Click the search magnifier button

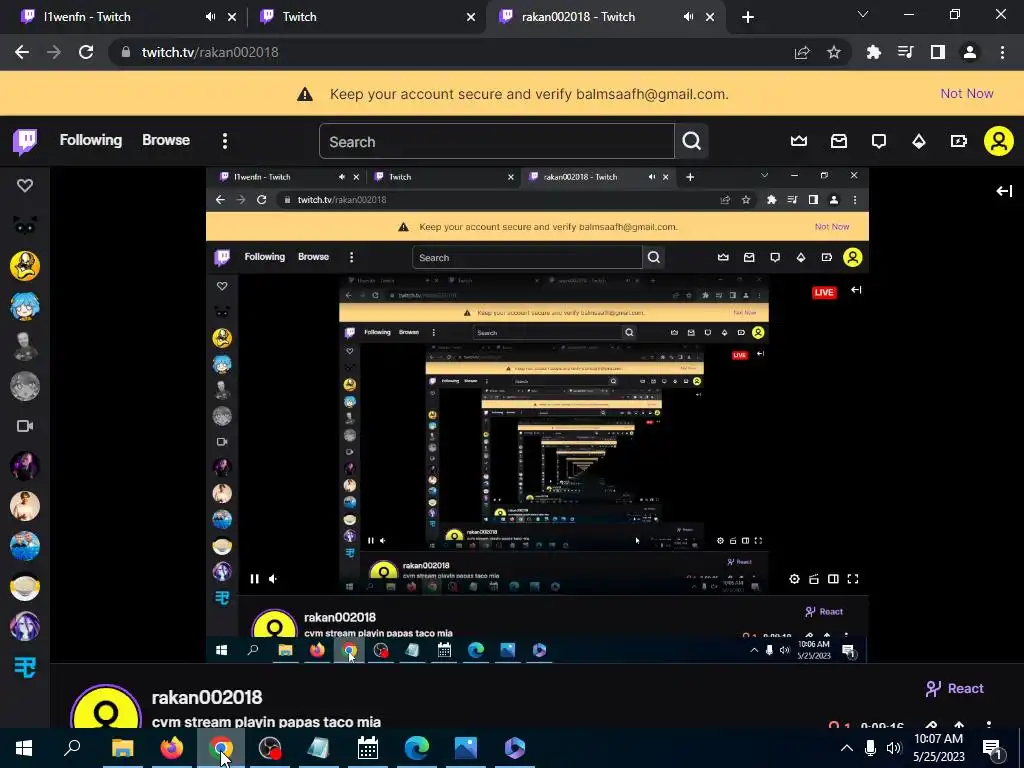click(692, 141)
